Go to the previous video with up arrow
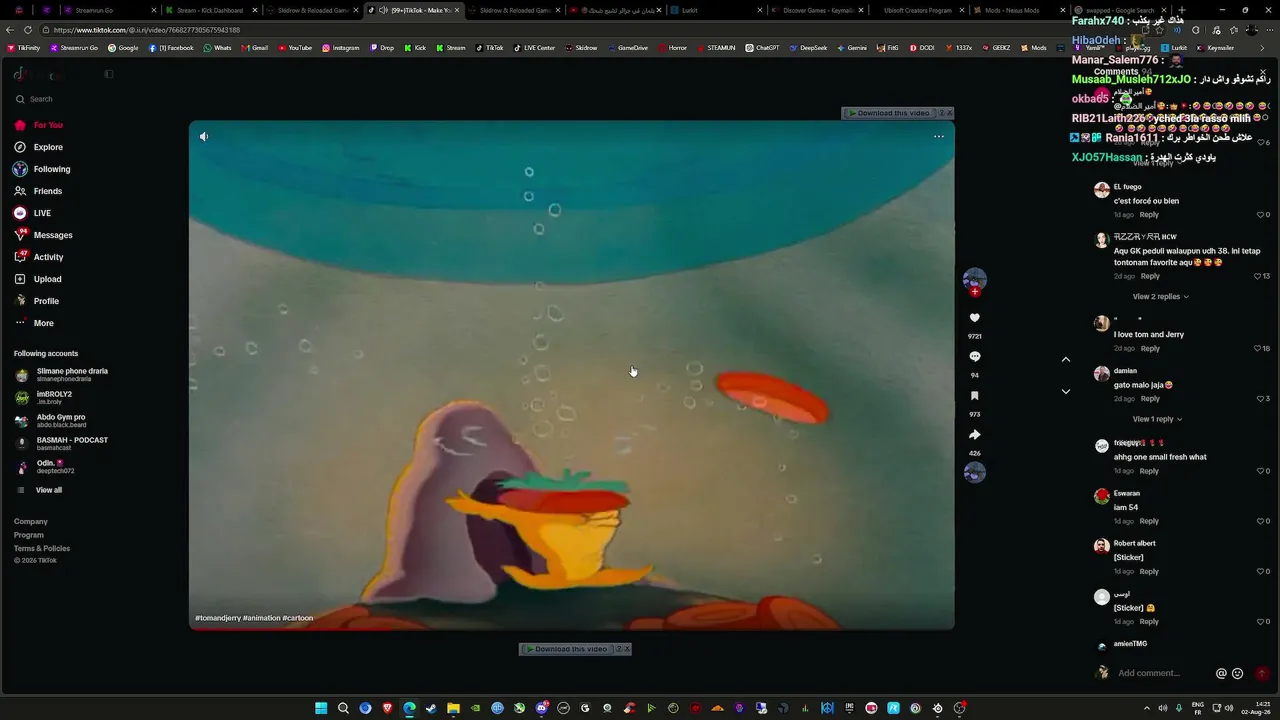Image resolution: width=1280 pixels, height=720 pixels. tap(1066, 359)
